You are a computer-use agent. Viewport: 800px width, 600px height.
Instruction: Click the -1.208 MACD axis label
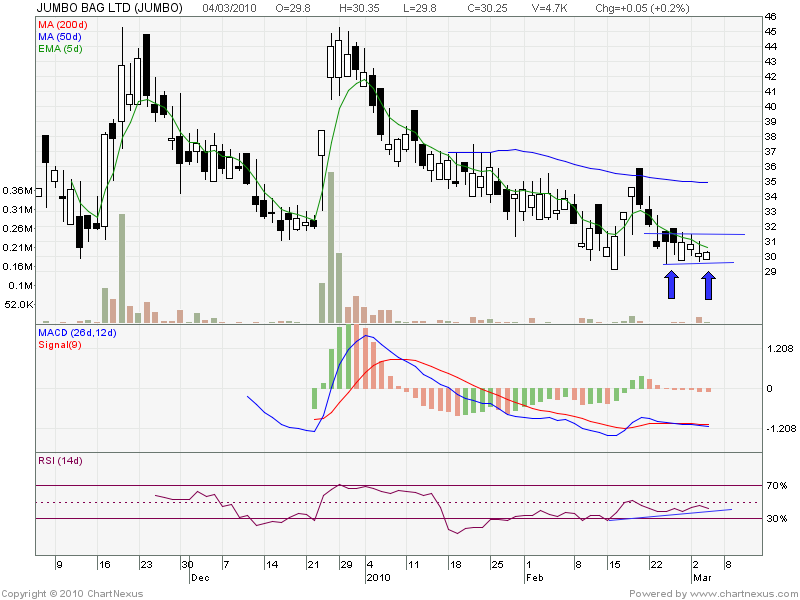point(781,429)
